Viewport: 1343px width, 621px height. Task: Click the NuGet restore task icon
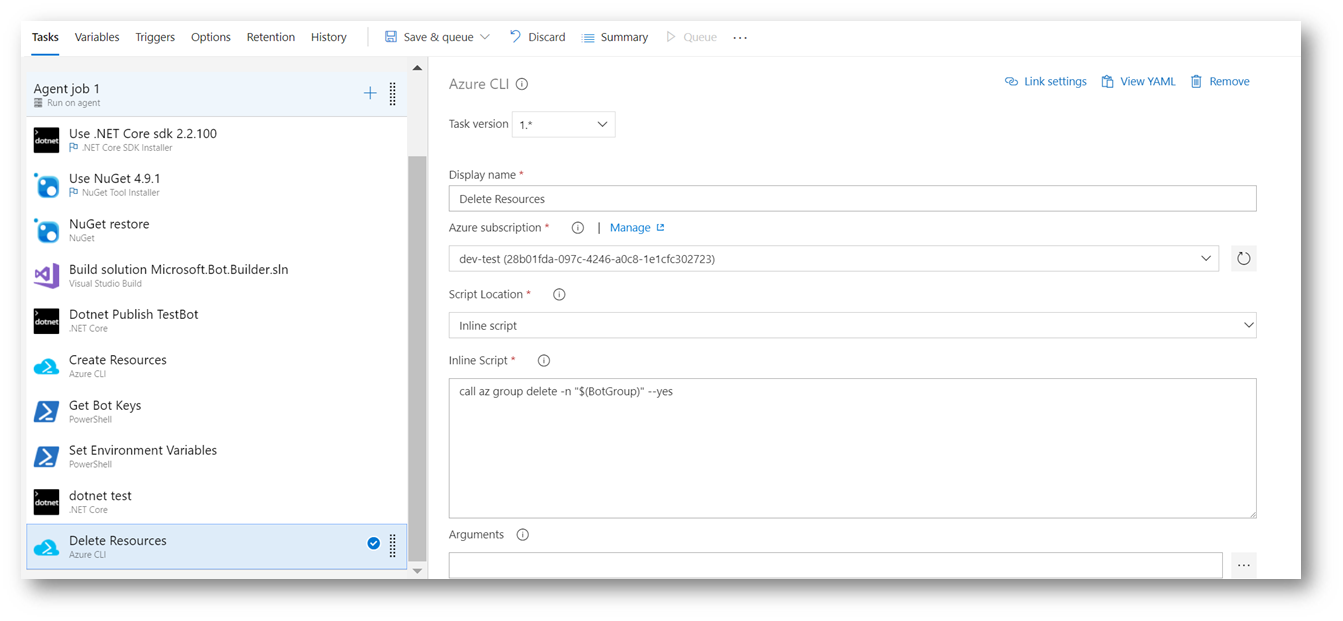pos(46,230)
